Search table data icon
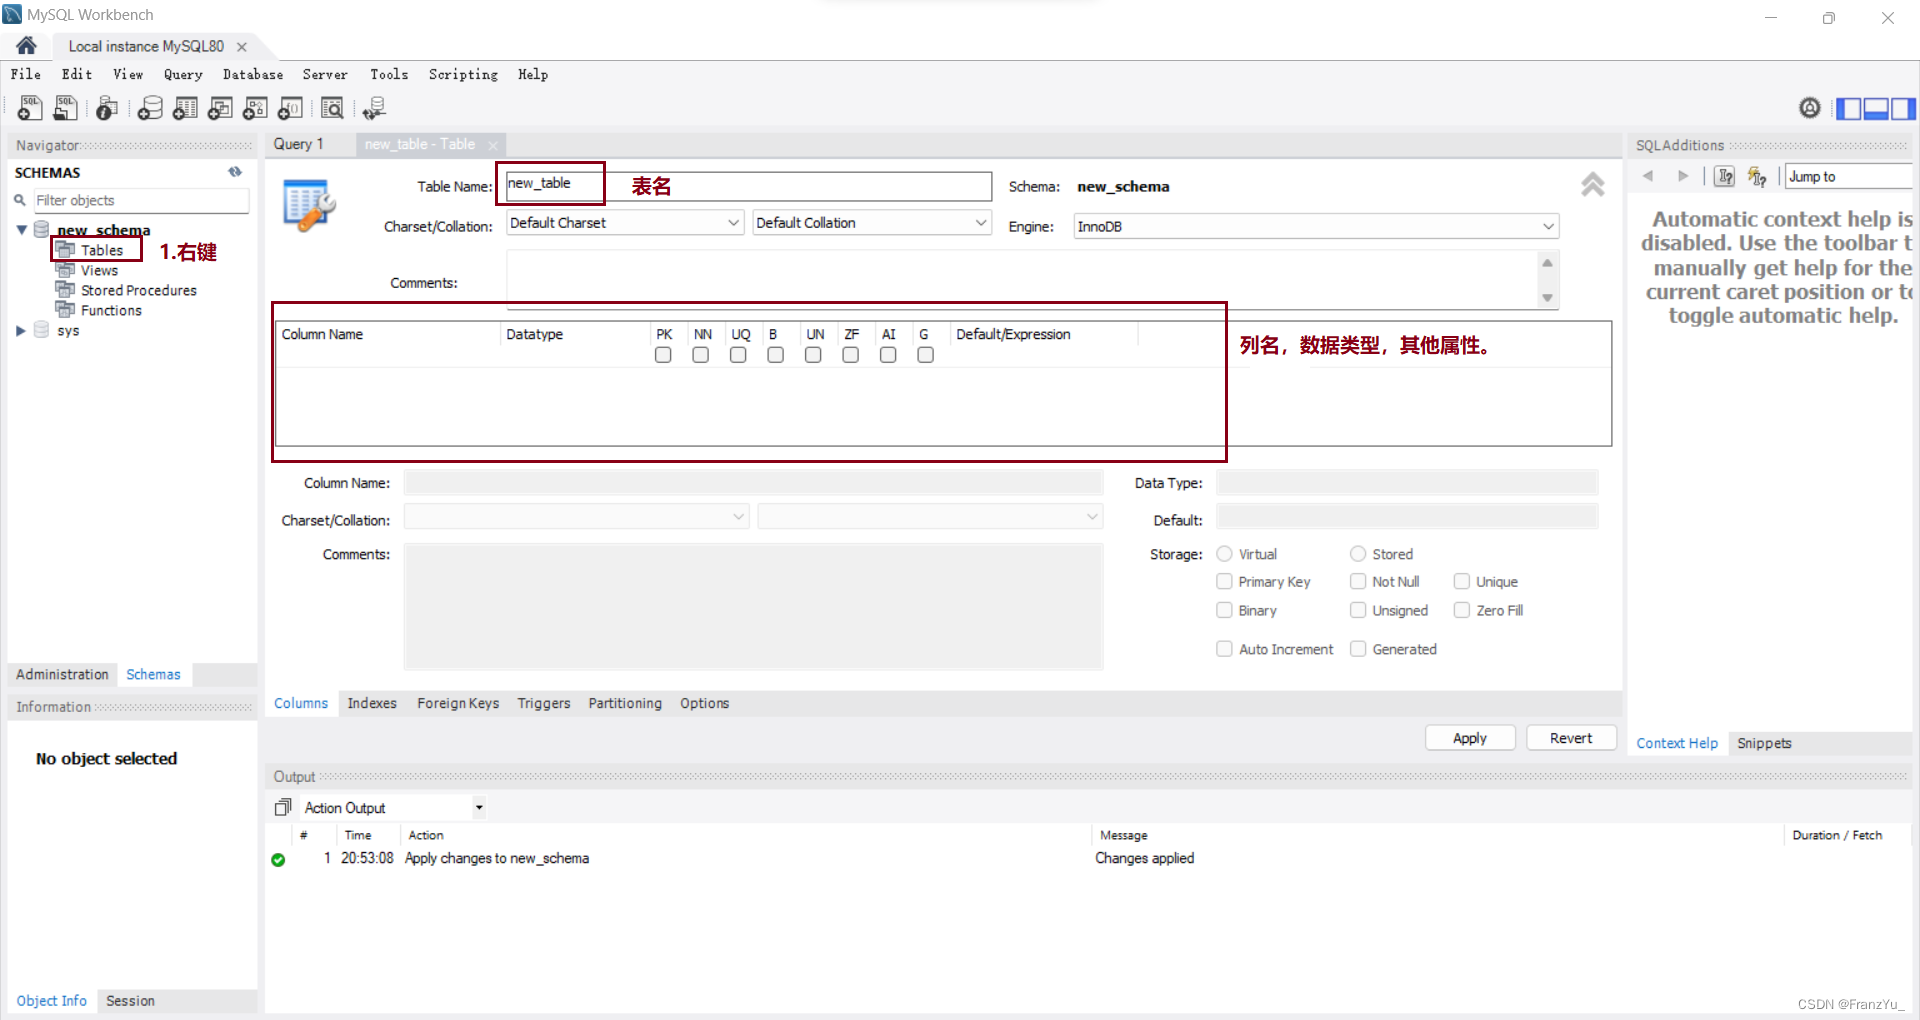 click(x=332, y=108)
